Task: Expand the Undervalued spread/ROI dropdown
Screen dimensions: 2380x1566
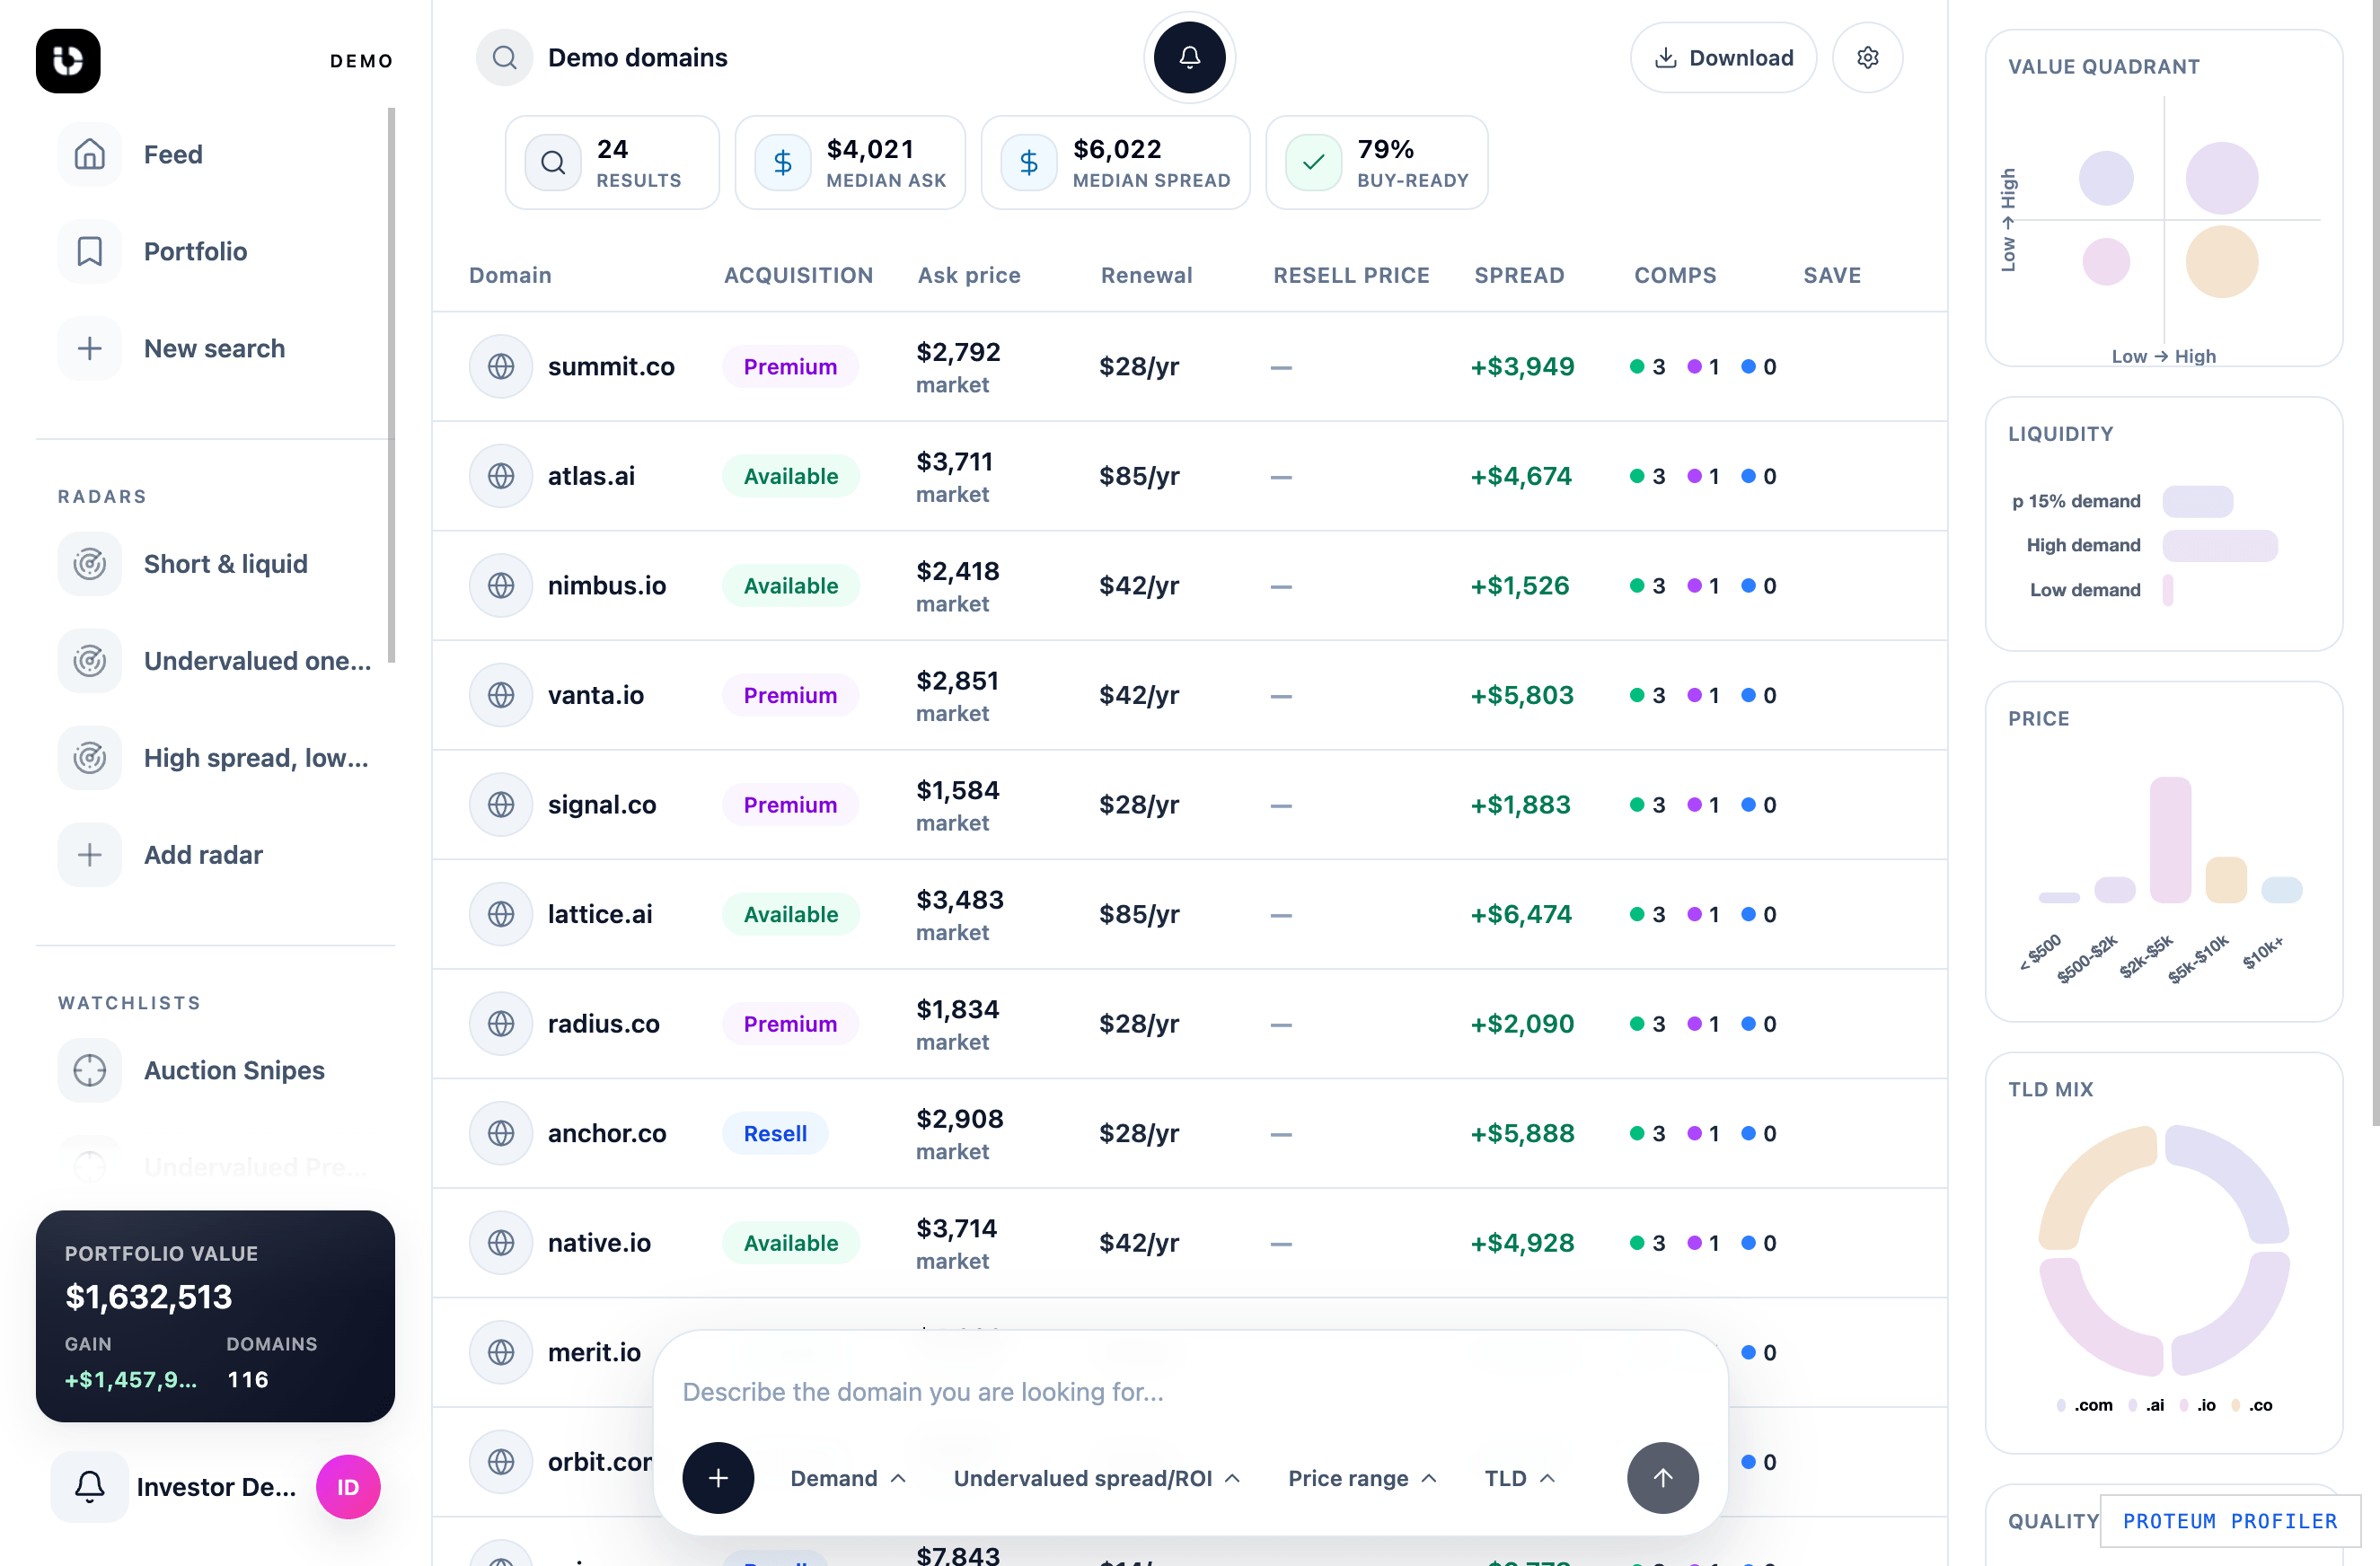Action: (1096, 1478)
